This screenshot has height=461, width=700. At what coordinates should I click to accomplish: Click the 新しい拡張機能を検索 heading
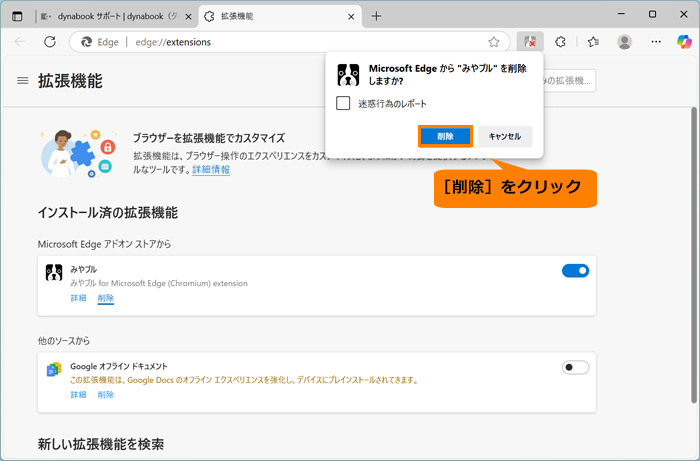click(101, 444)
